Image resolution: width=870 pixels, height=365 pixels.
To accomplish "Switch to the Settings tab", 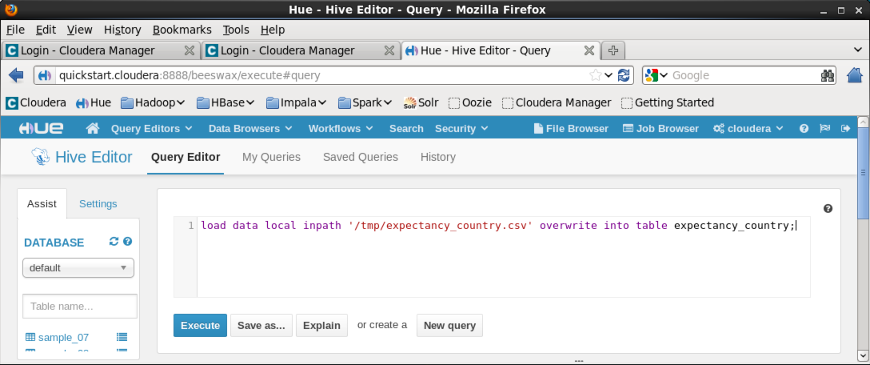I will (x=98, y=204).
